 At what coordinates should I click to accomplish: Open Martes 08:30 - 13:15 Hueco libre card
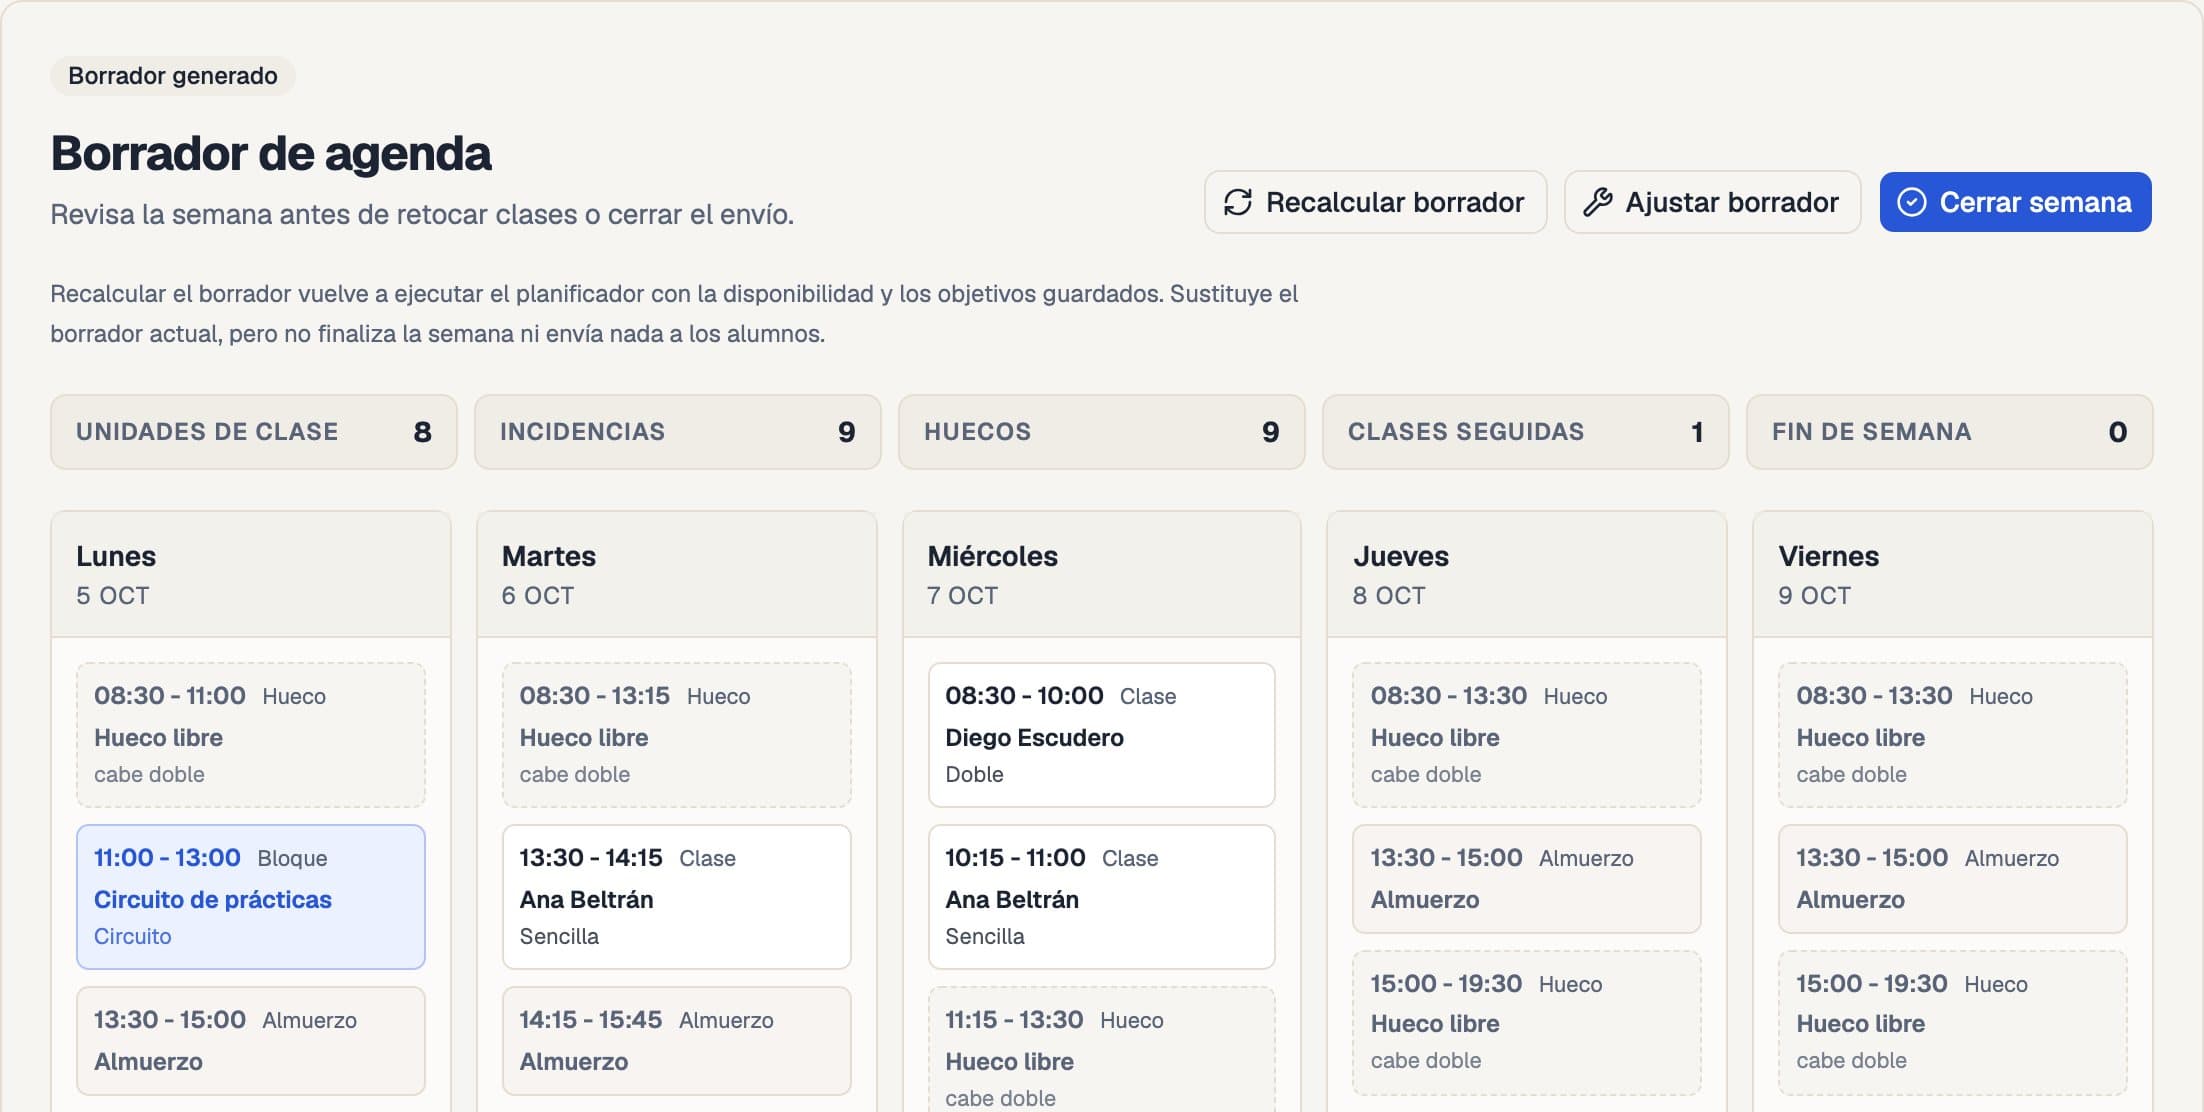click(677, 735)
